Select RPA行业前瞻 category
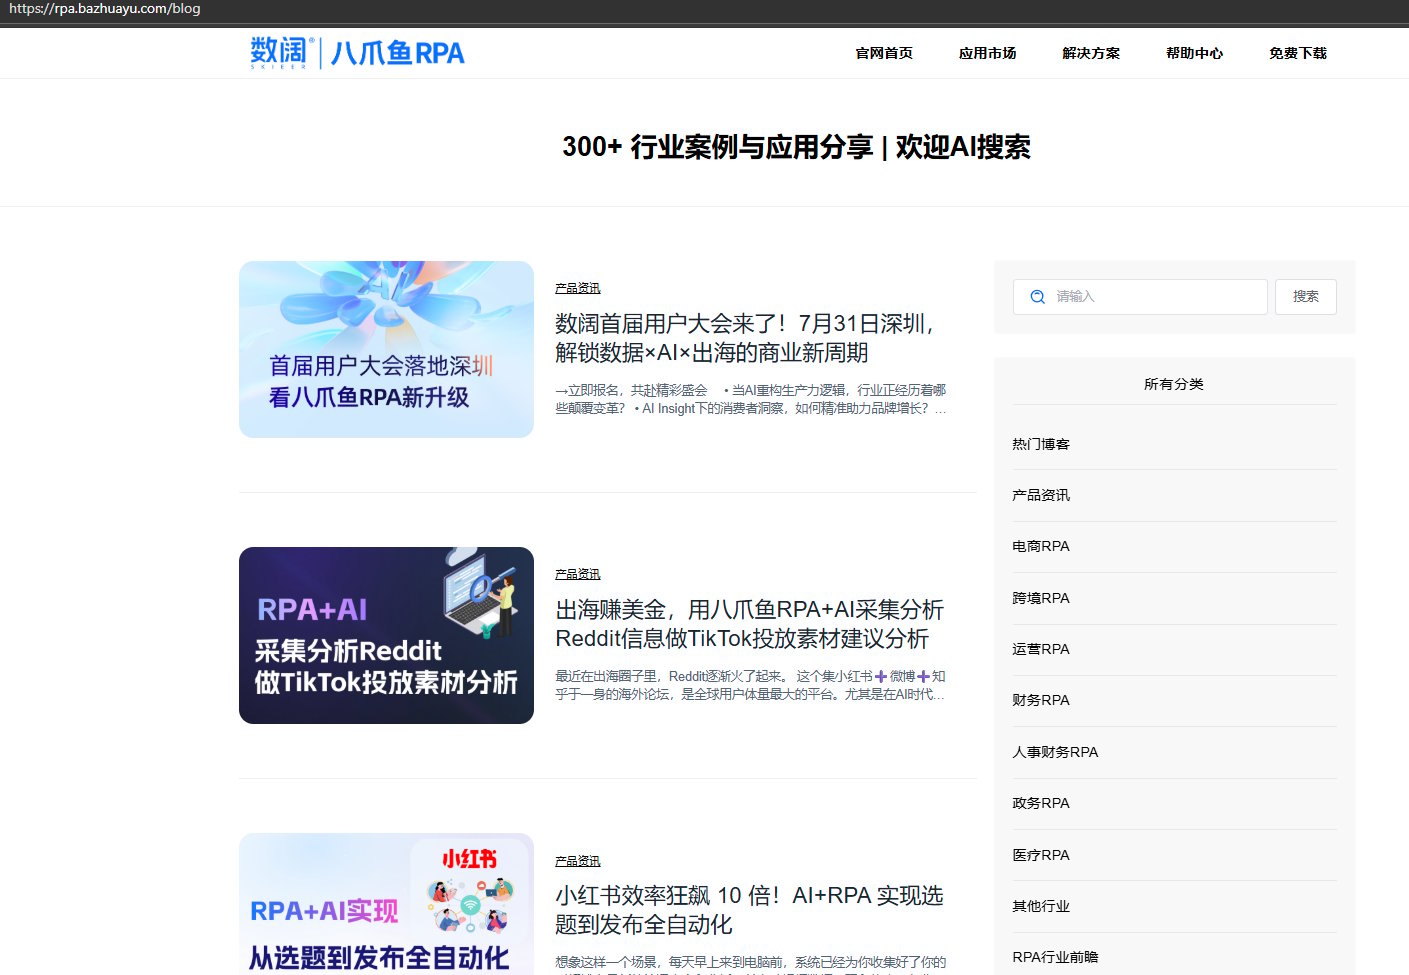1409x975 pixels. 1055,957
